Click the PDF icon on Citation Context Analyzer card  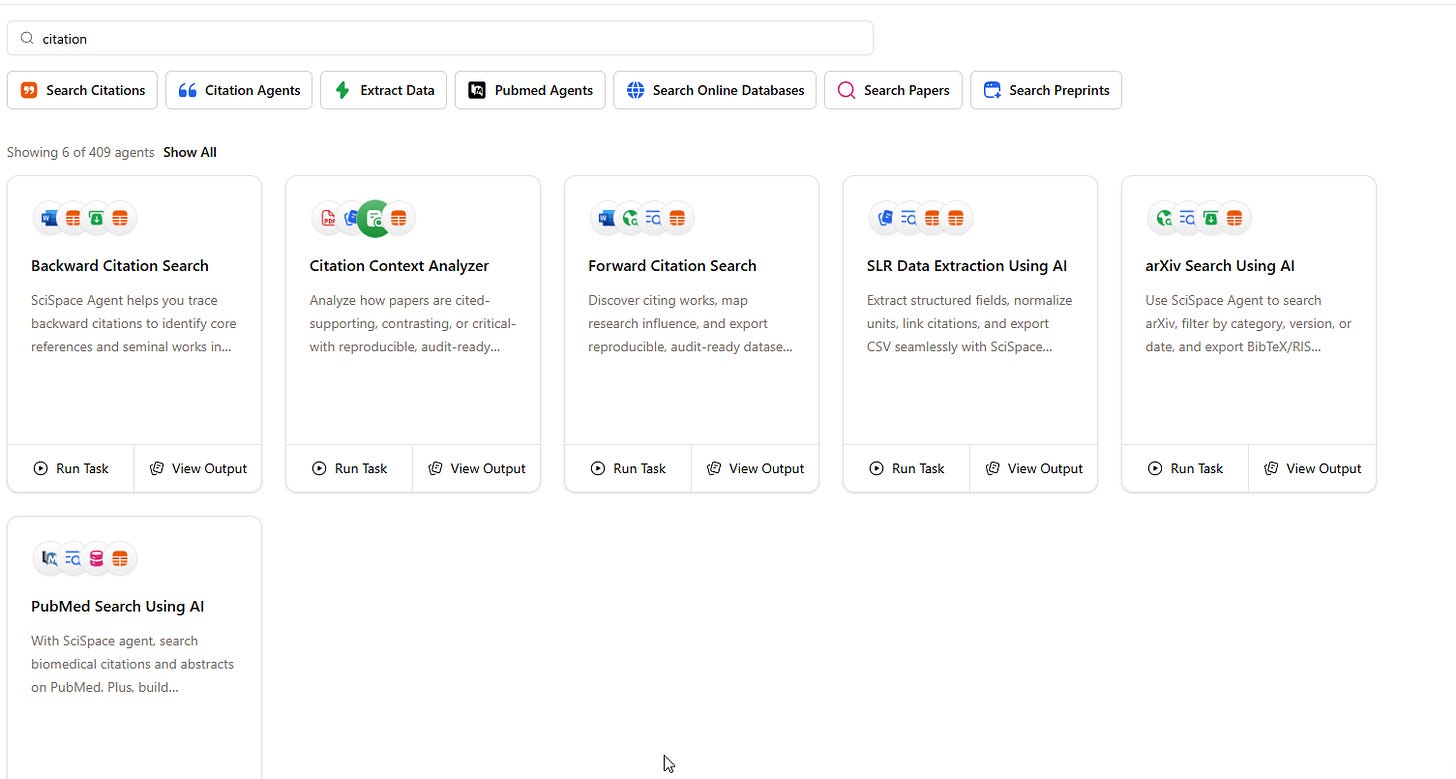328,218
